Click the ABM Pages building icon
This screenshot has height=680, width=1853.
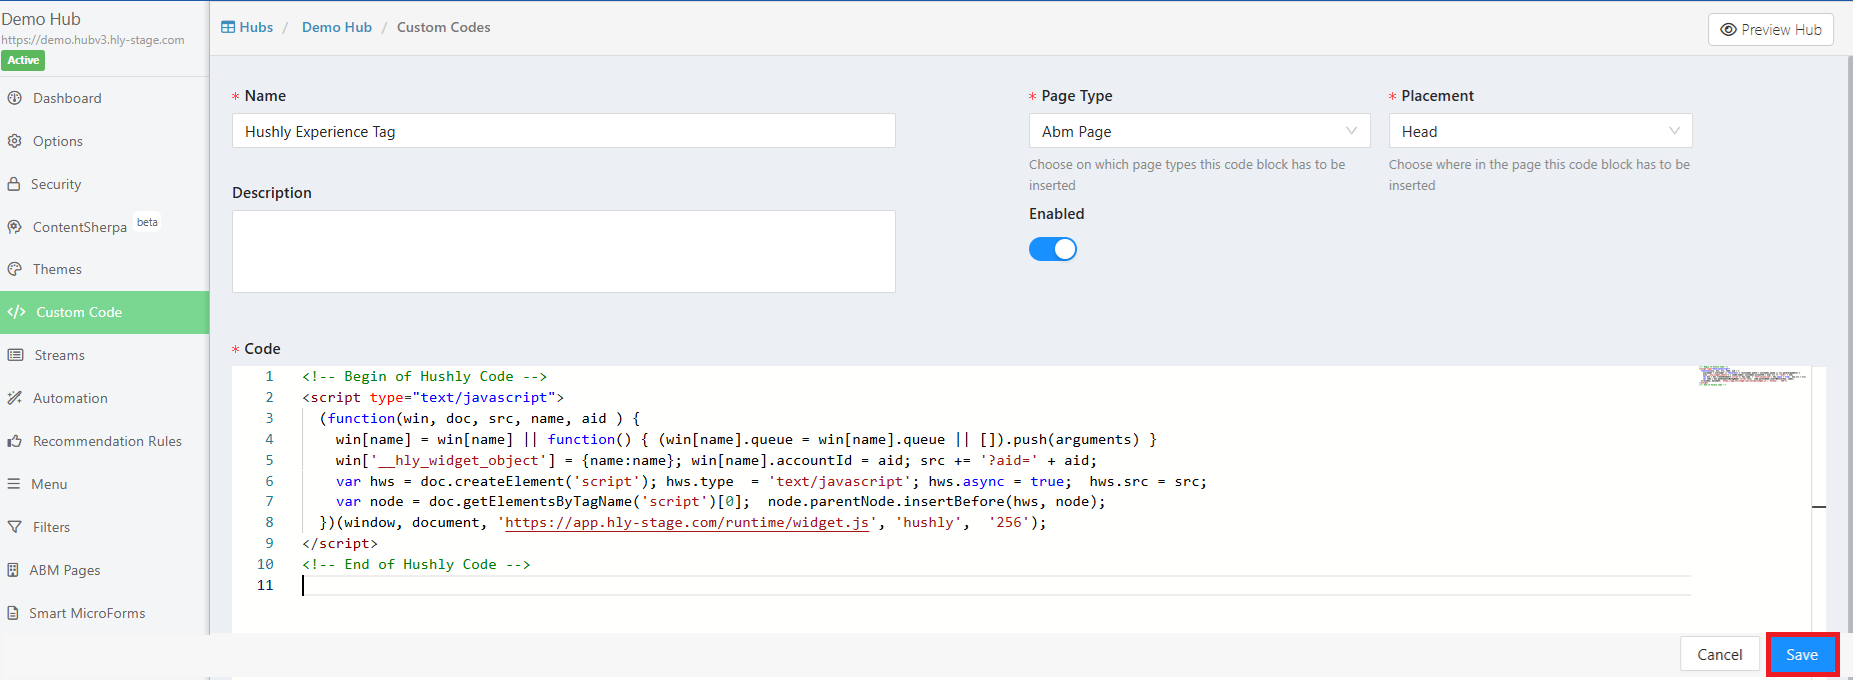coord(13,570)
